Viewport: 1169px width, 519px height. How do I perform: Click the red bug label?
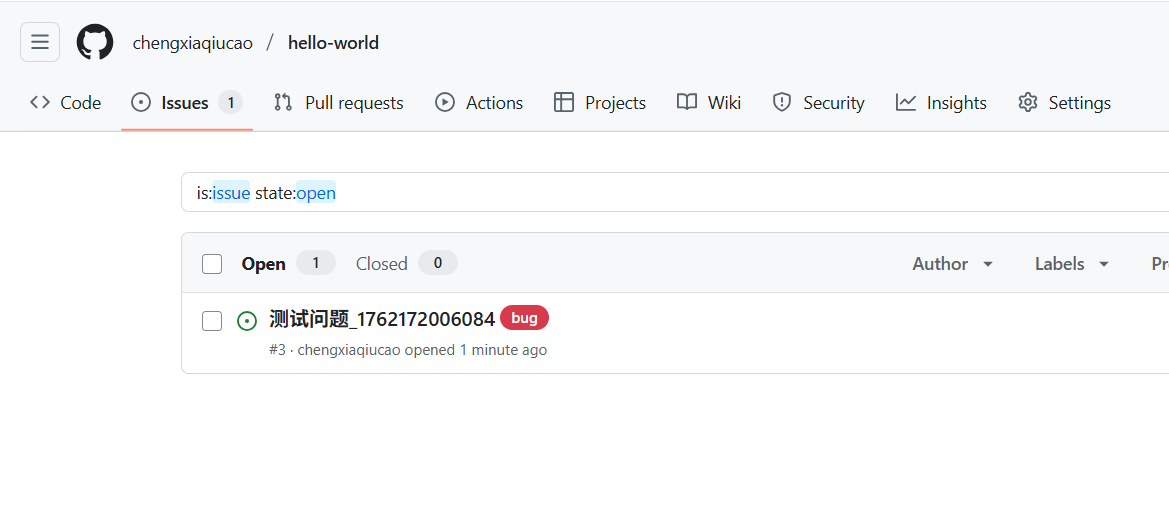tap(524, 318)
